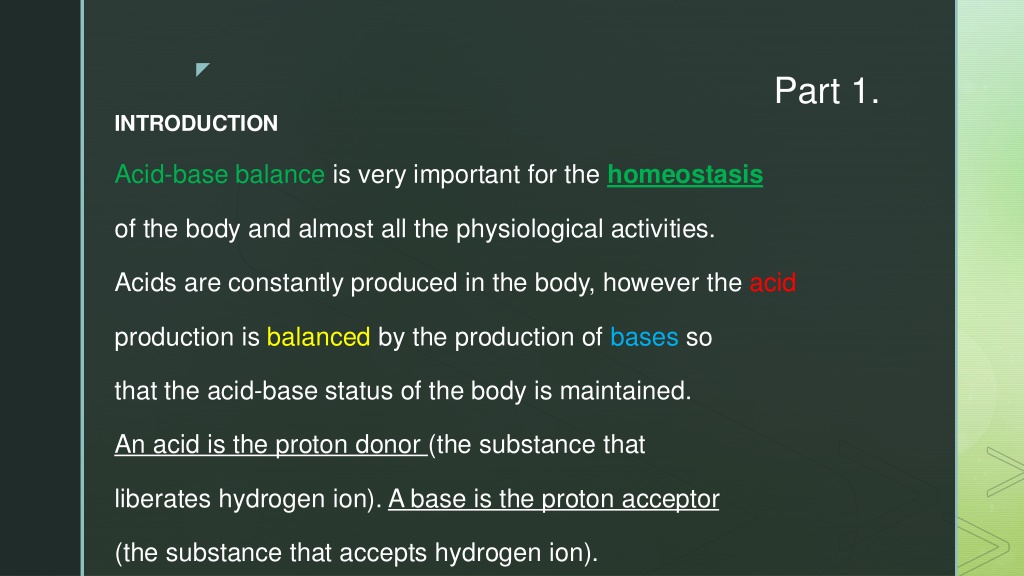Click the sentence ending with is maintained

click(x=403, y=391)
